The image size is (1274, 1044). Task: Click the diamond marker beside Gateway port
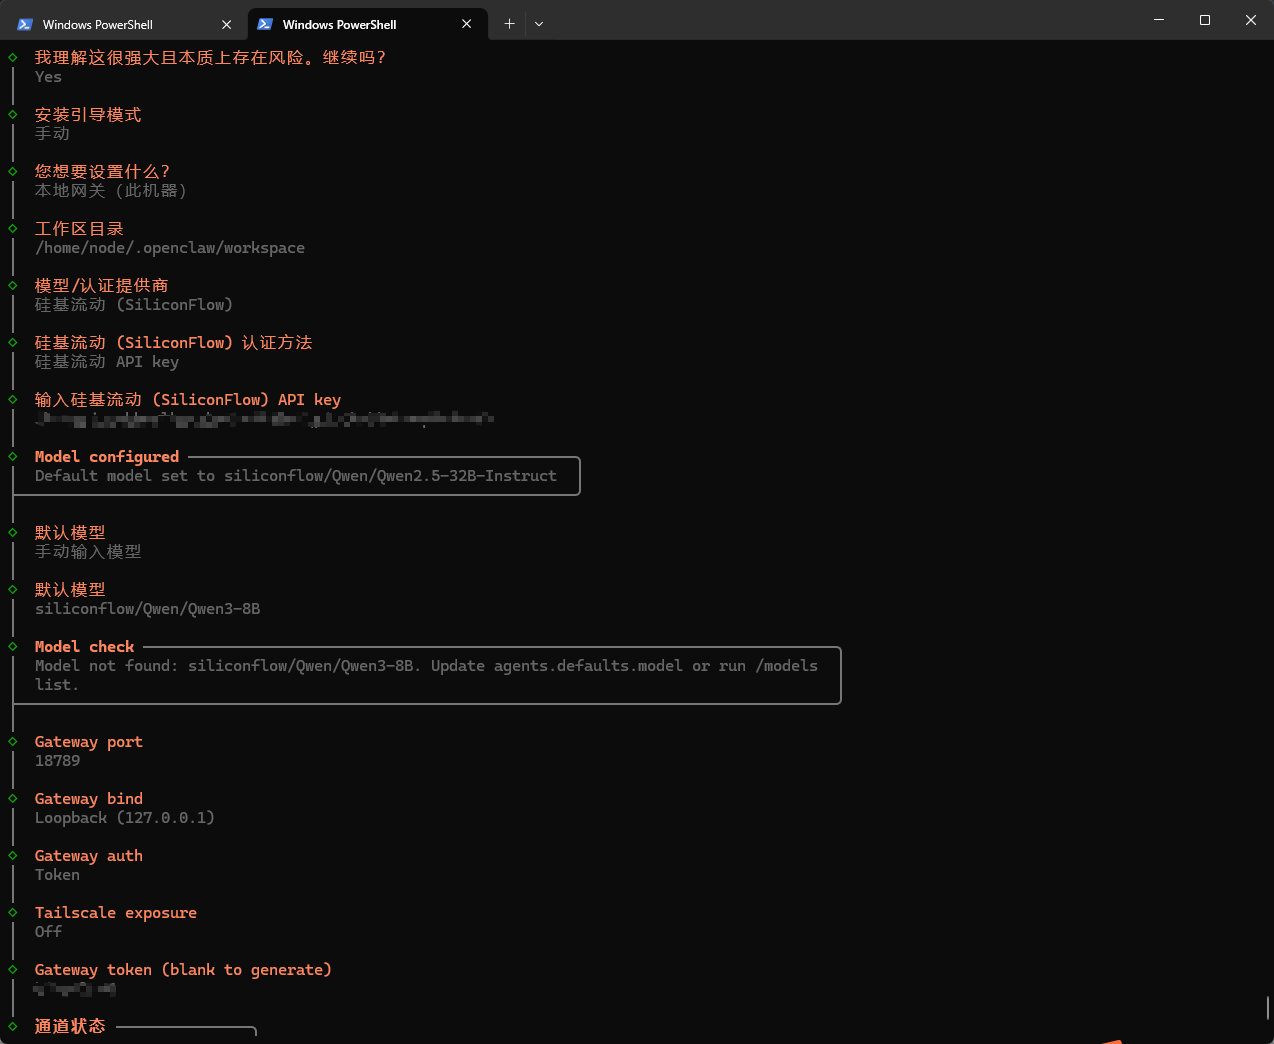[x=12, y=742]
